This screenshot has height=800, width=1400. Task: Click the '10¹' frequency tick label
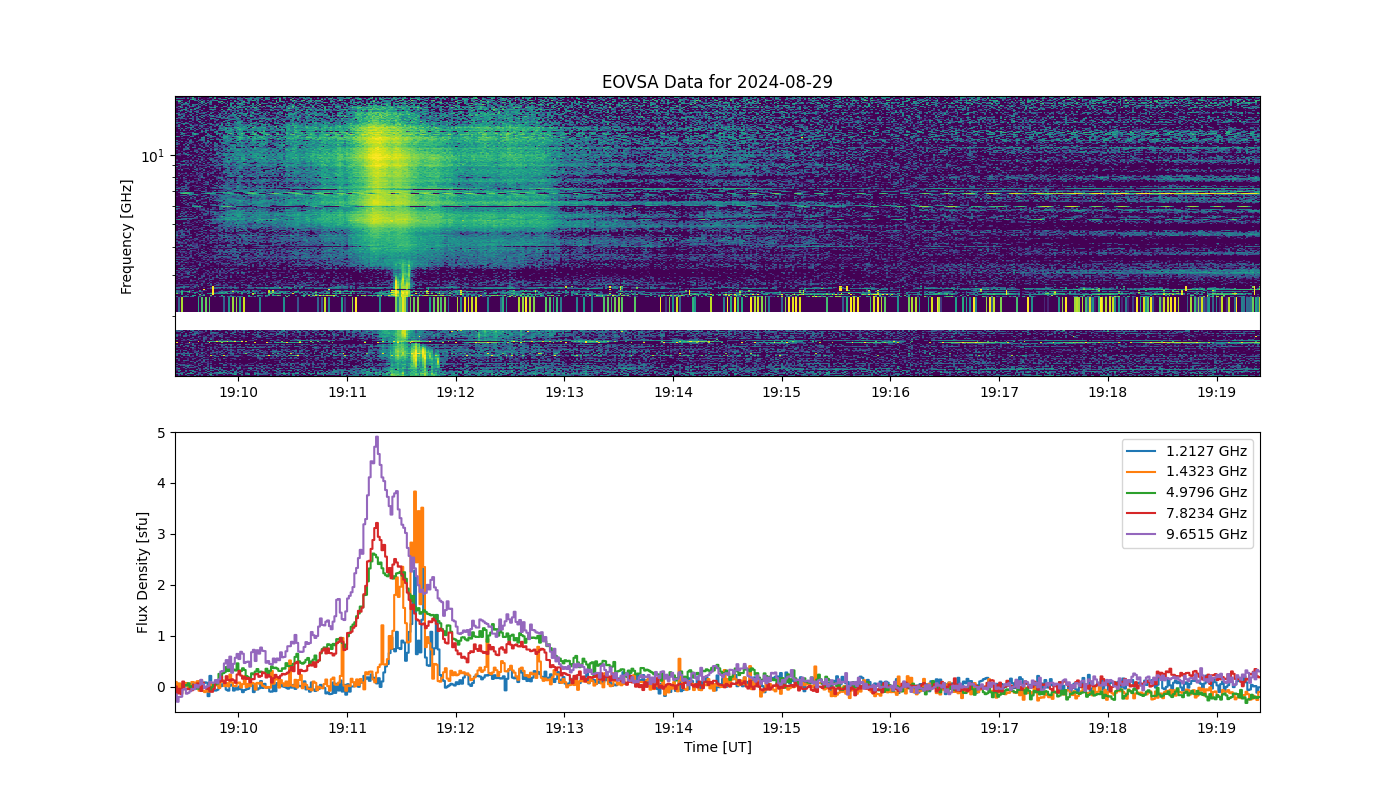(x=152, y=156)
